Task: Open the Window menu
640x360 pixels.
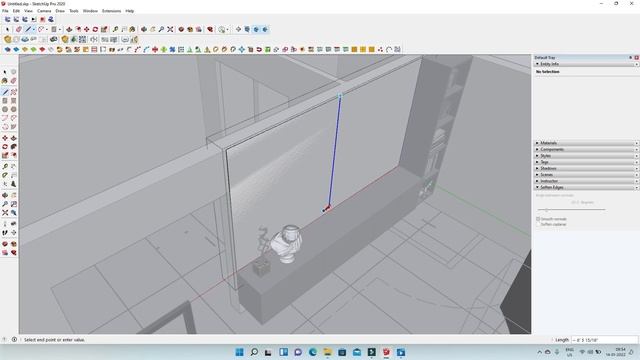Action: (90, 11)
